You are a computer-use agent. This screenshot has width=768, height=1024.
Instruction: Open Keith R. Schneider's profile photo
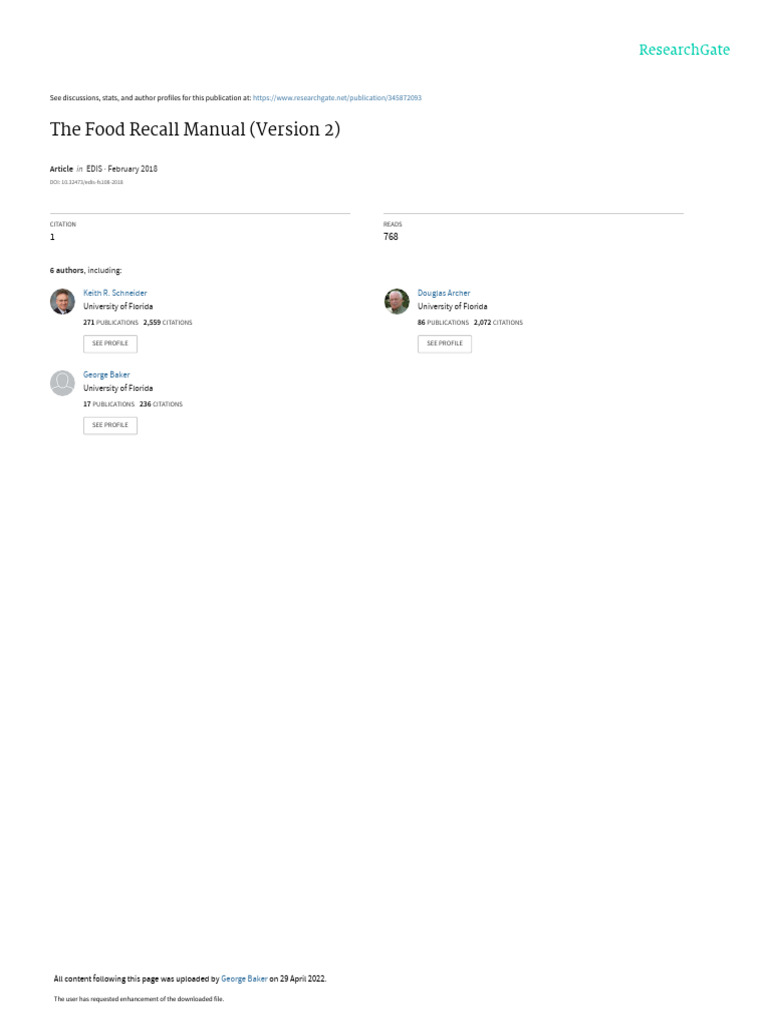(x=63, y=301)
